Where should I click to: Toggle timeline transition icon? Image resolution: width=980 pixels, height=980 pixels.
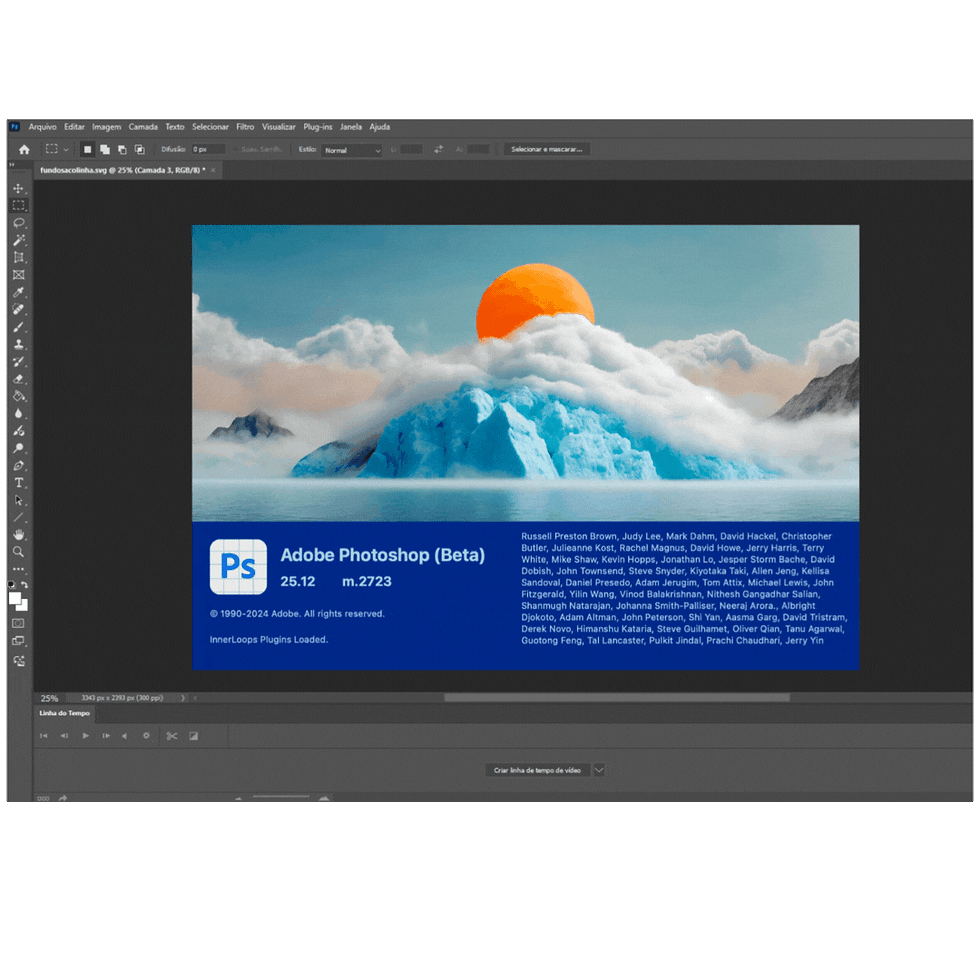tap(194, 736)
